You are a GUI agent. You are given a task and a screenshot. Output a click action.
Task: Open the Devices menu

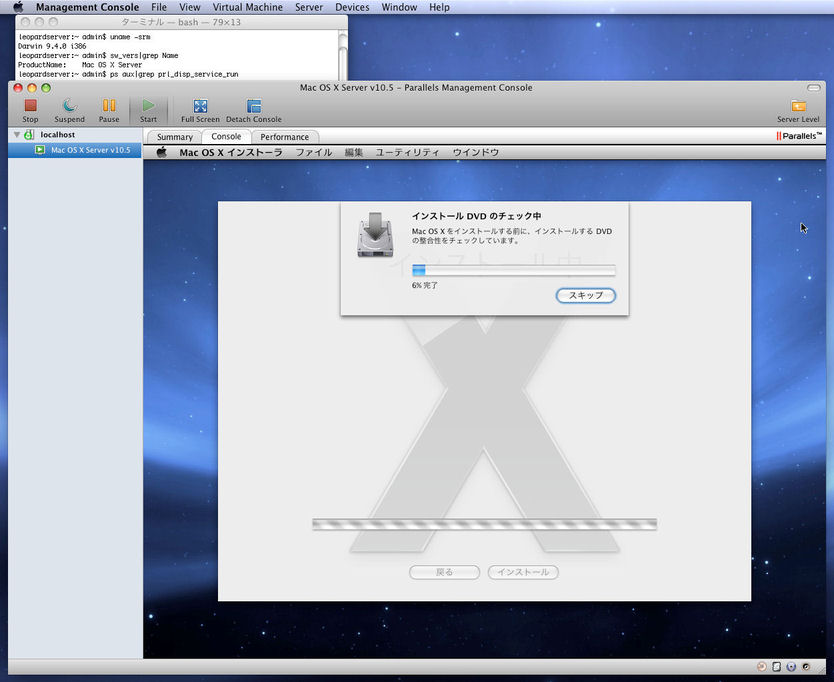352,7
